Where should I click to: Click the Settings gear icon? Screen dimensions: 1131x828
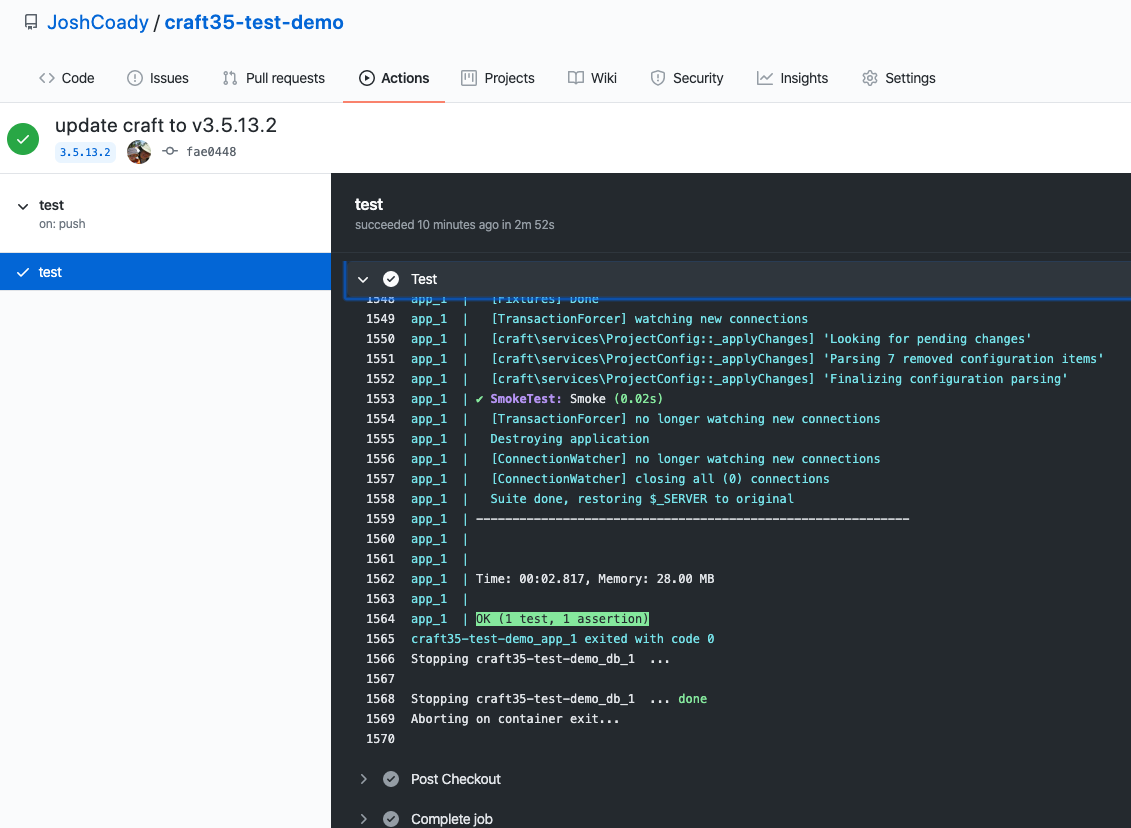click(x=870, y=78)
